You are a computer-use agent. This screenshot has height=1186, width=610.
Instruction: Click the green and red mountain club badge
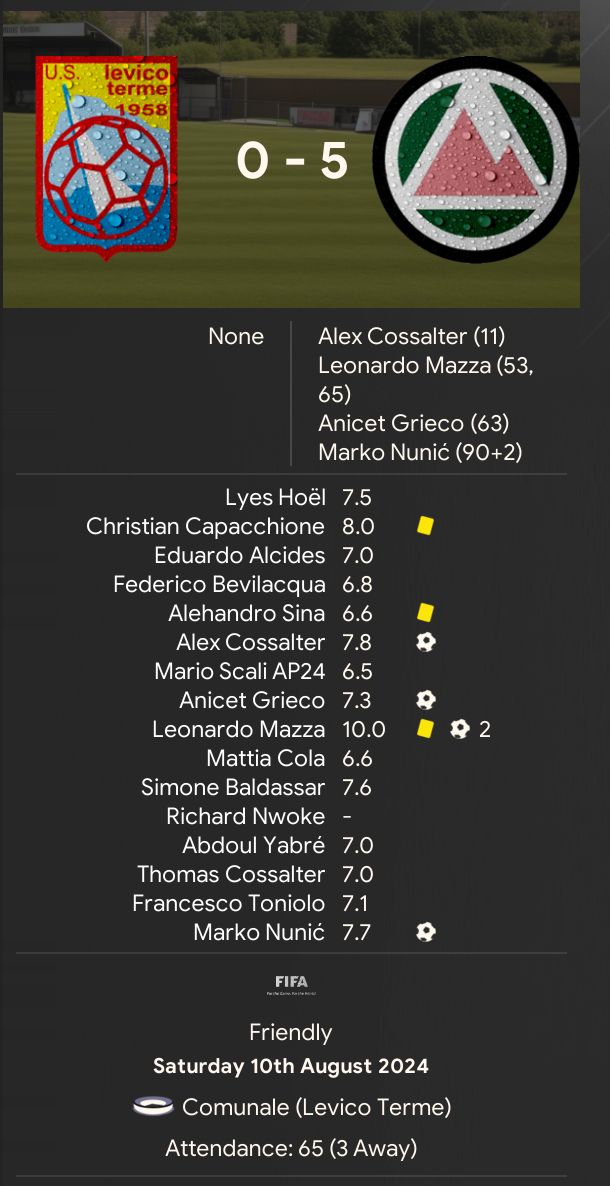475,160
